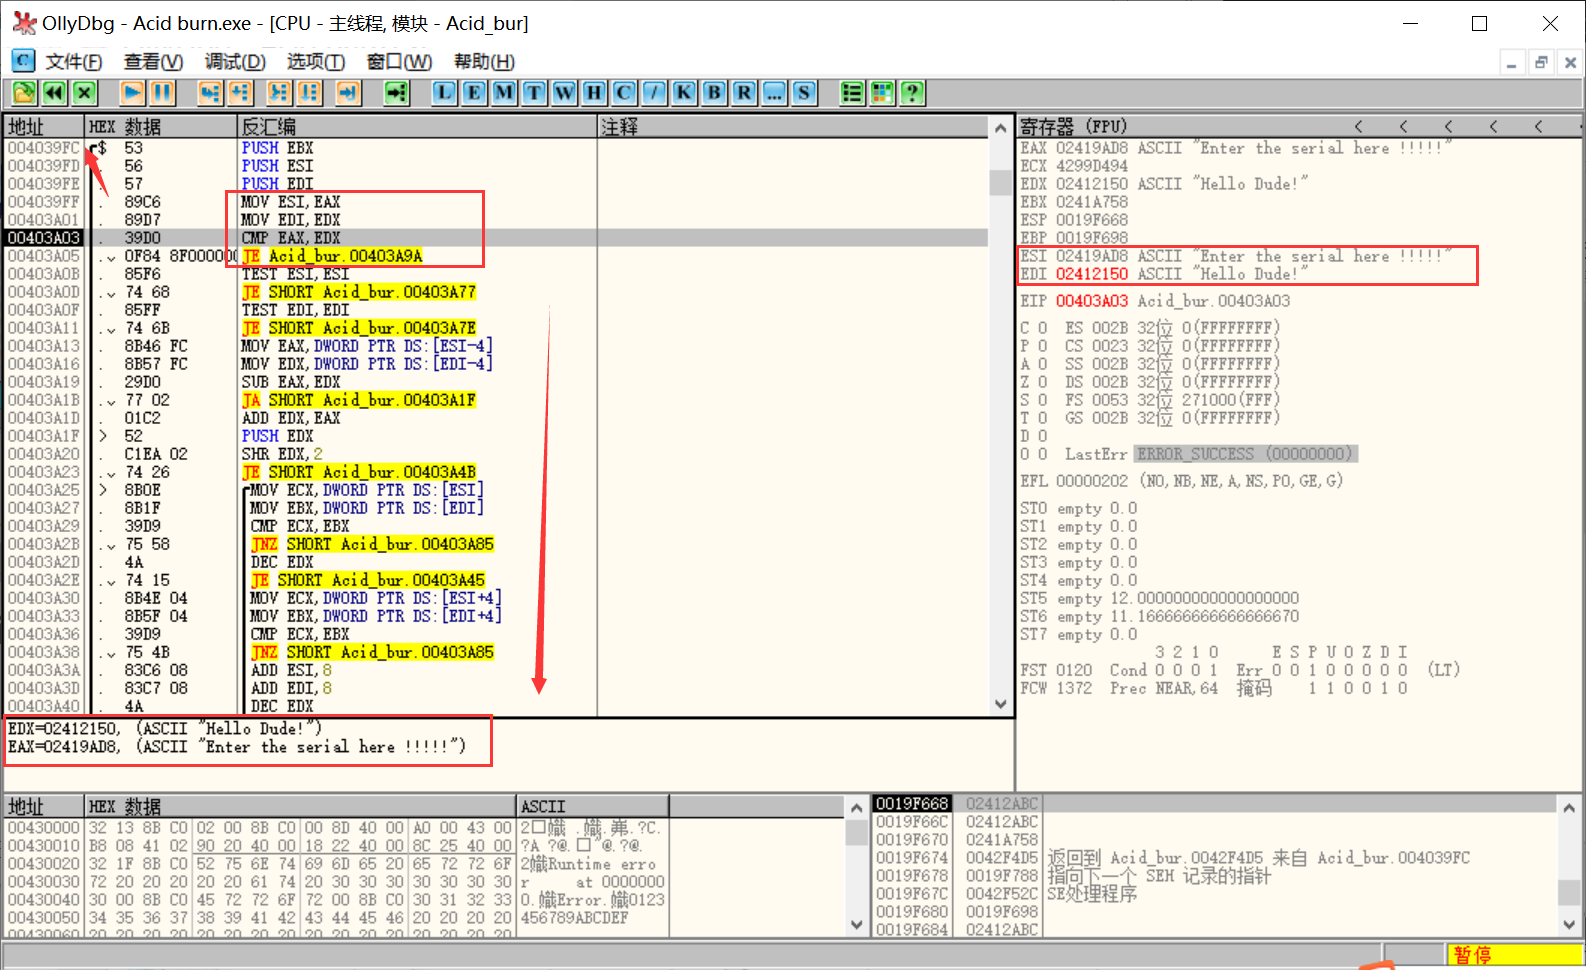
Task: Open a file with the Open toolbar icon
Action: [x=24, y=93]
